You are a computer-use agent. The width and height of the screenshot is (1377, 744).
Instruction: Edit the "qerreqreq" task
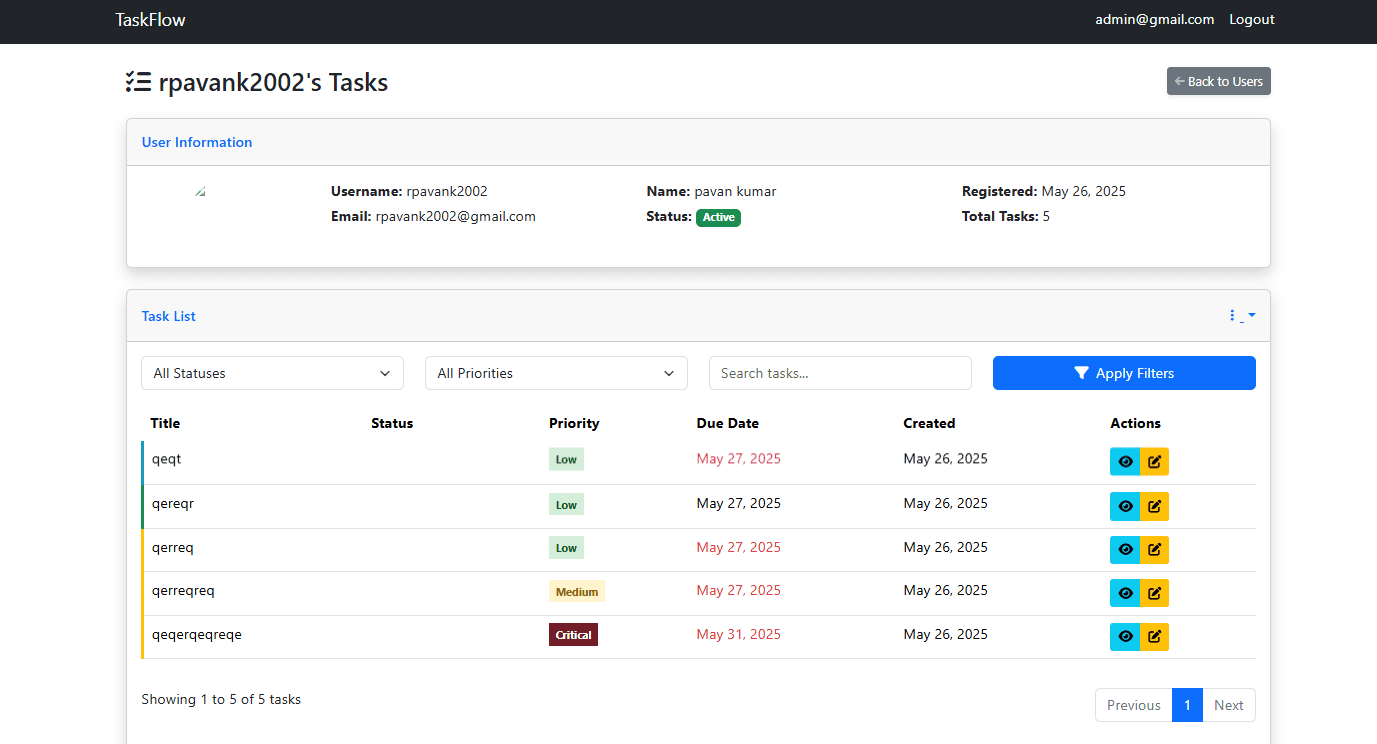click(x=1154, y=592)
